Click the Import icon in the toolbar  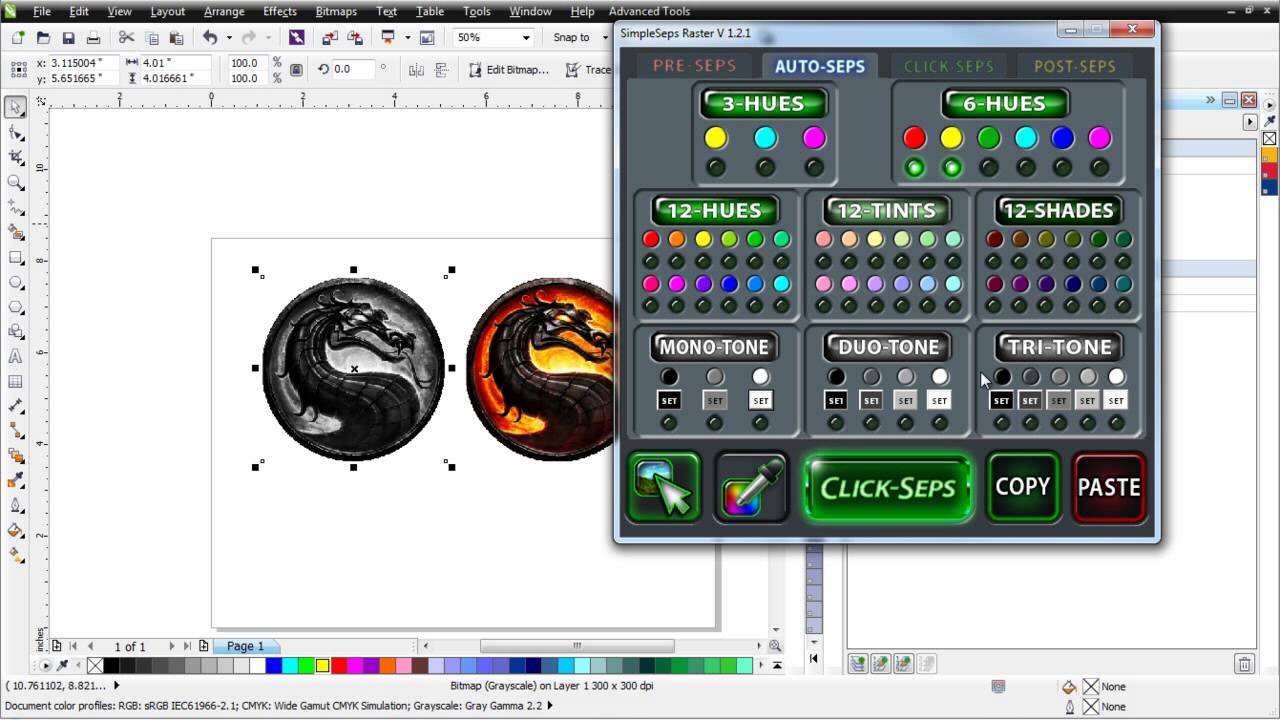click(x=330, y=38)
